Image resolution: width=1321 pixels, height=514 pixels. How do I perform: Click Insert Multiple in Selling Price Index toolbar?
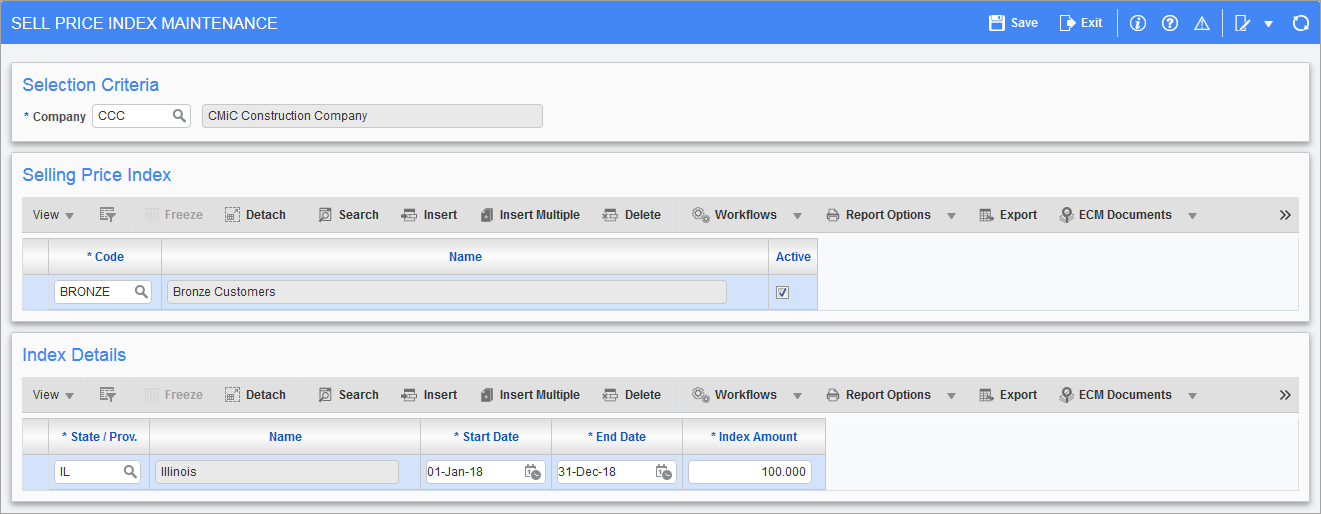(529, 215)
